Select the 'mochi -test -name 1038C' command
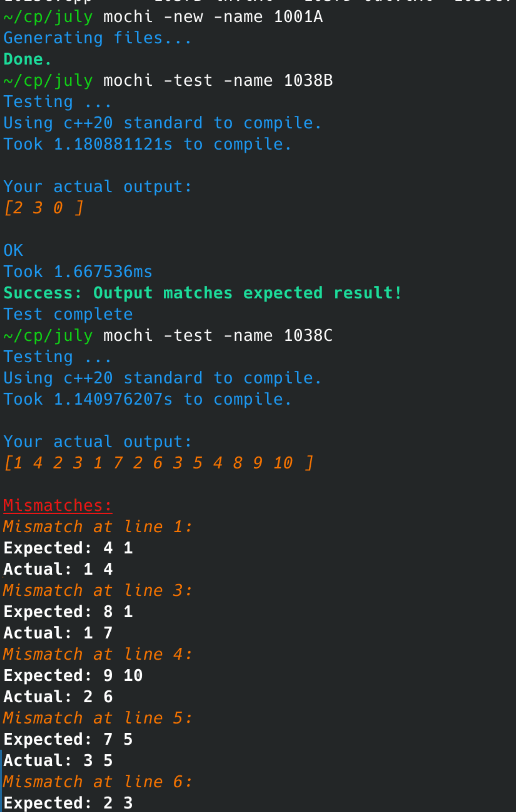This screenshot has width=516, height=812. pyautogui.click(x=218, y=336)
